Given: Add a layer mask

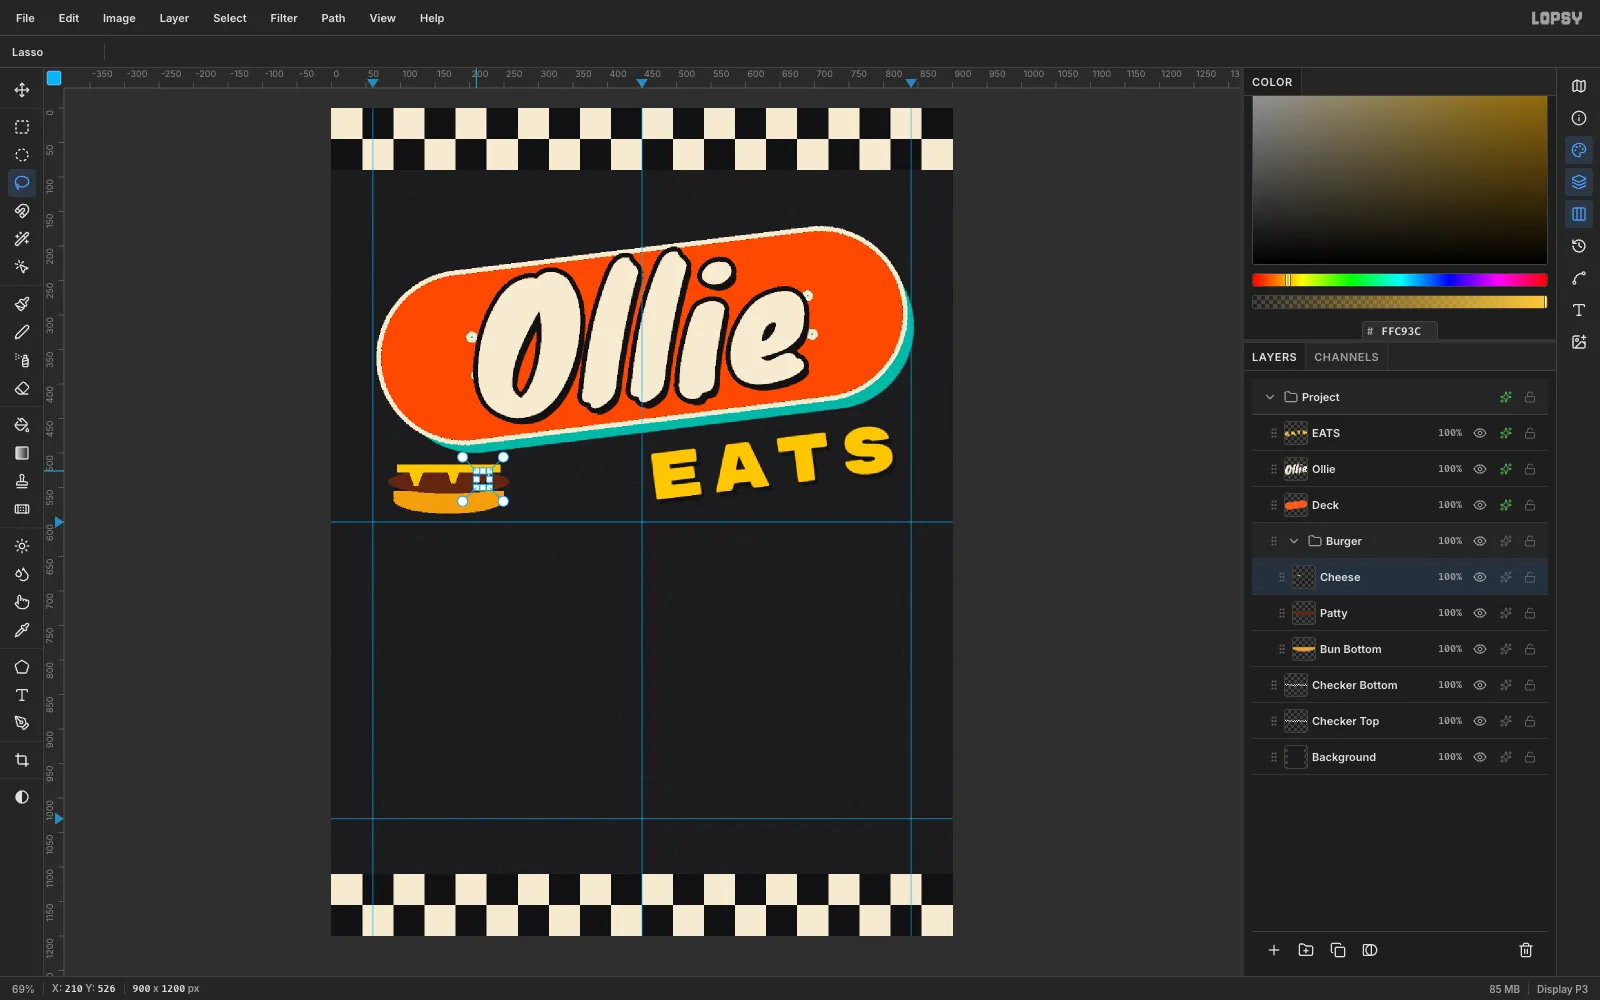Looking at the screenshot, I should [x=1370, y=950].
